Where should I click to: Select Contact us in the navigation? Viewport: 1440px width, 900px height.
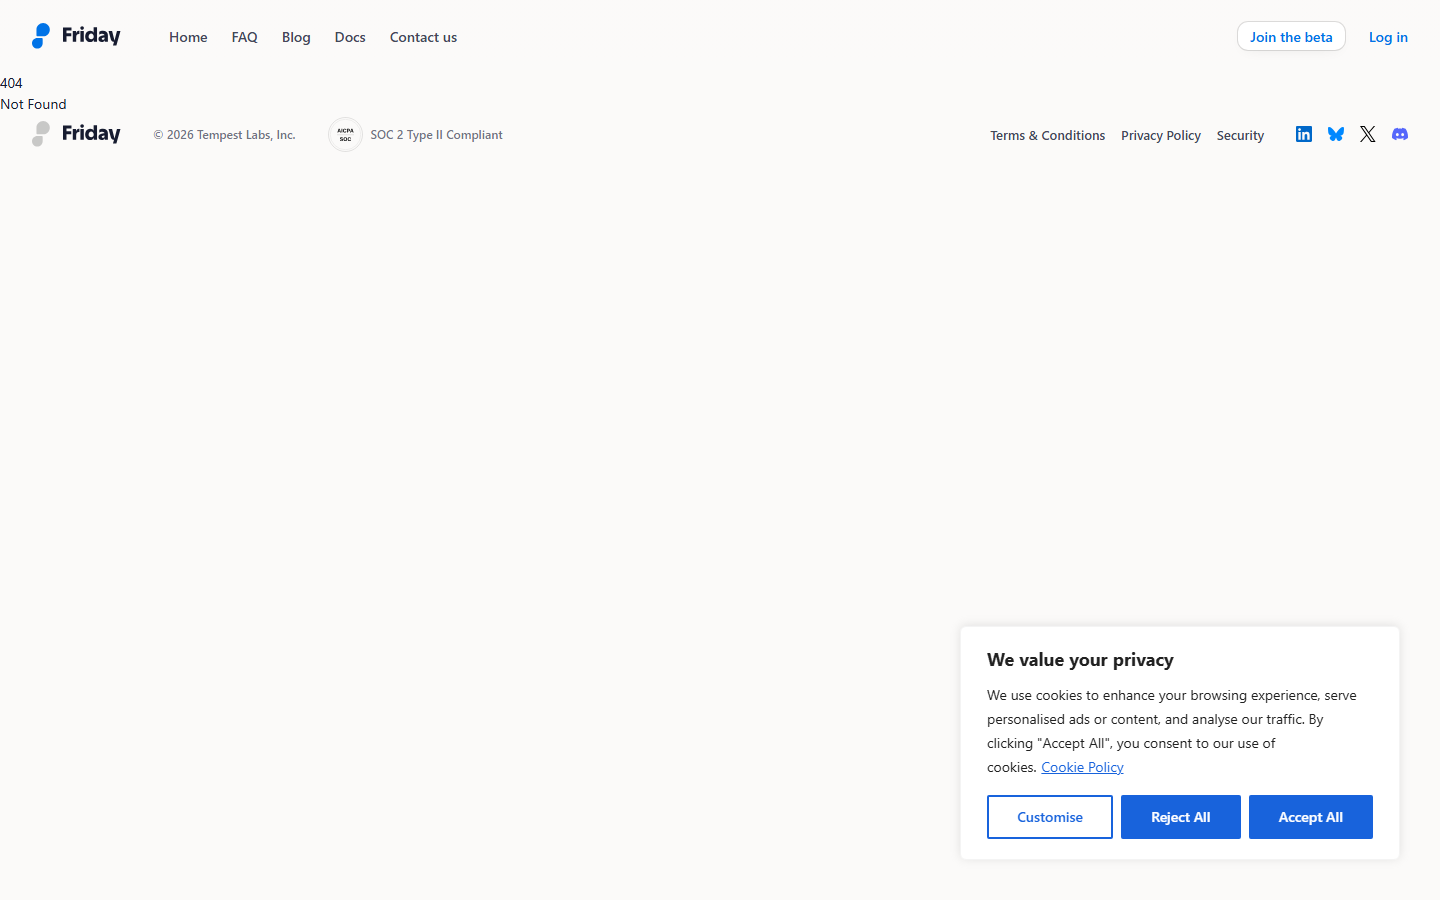pyautogui.click(x=423, y=37)
